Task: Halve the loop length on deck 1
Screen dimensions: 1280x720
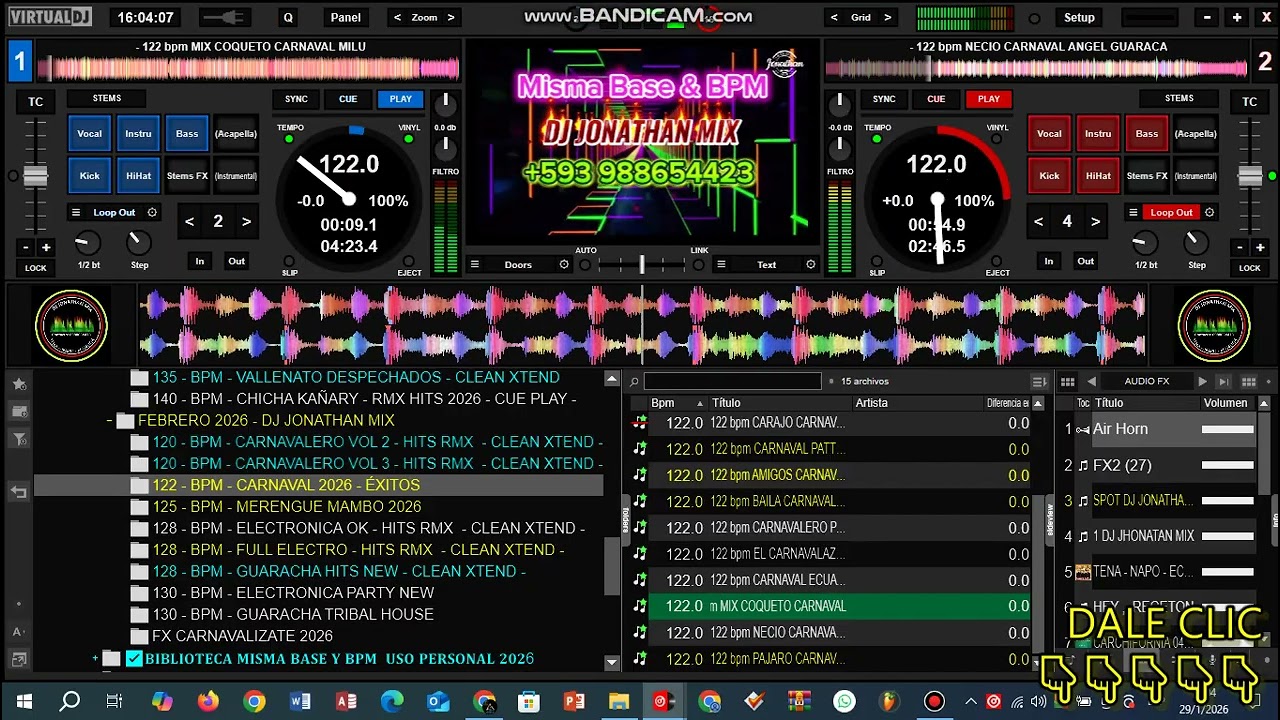Action: (189, 222)
